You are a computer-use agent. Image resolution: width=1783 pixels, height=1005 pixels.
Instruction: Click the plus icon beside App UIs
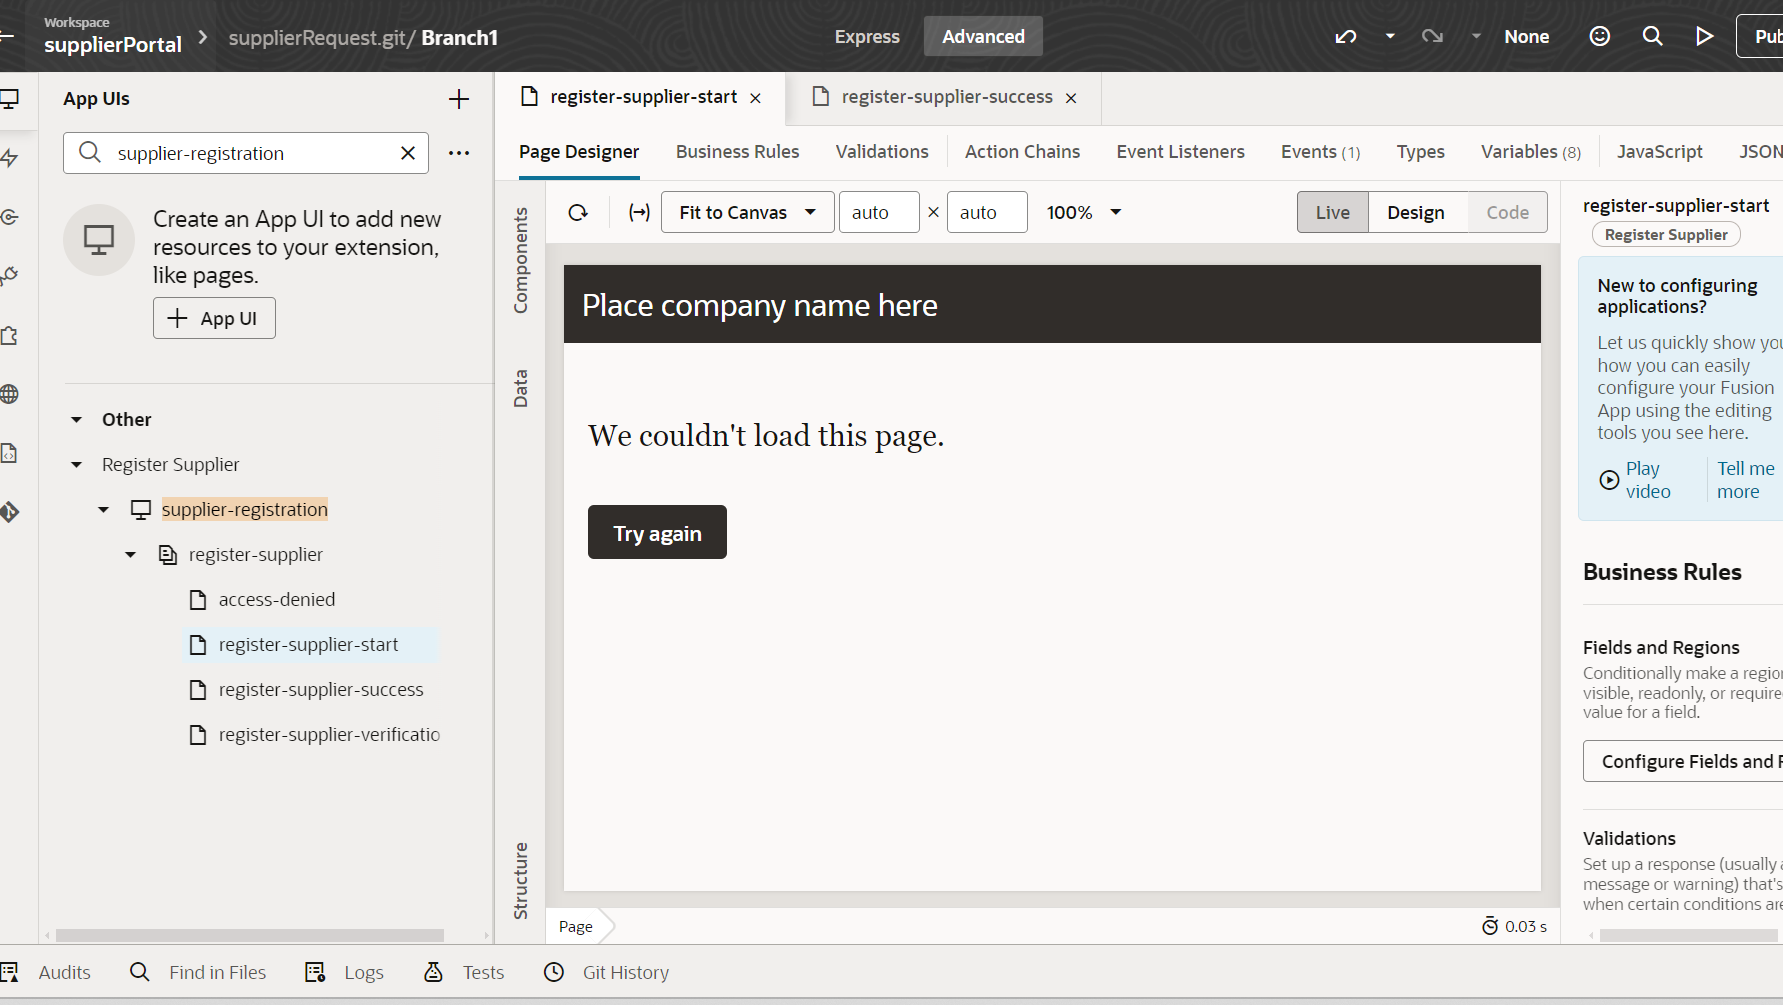[x=458, y=99]
